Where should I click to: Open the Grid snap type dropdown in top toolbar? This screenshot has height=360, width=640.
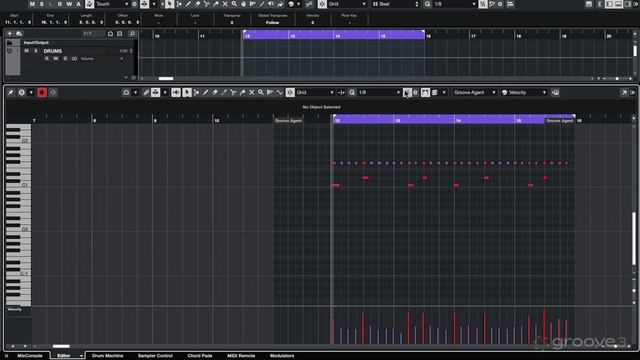[x=348, y=4]
